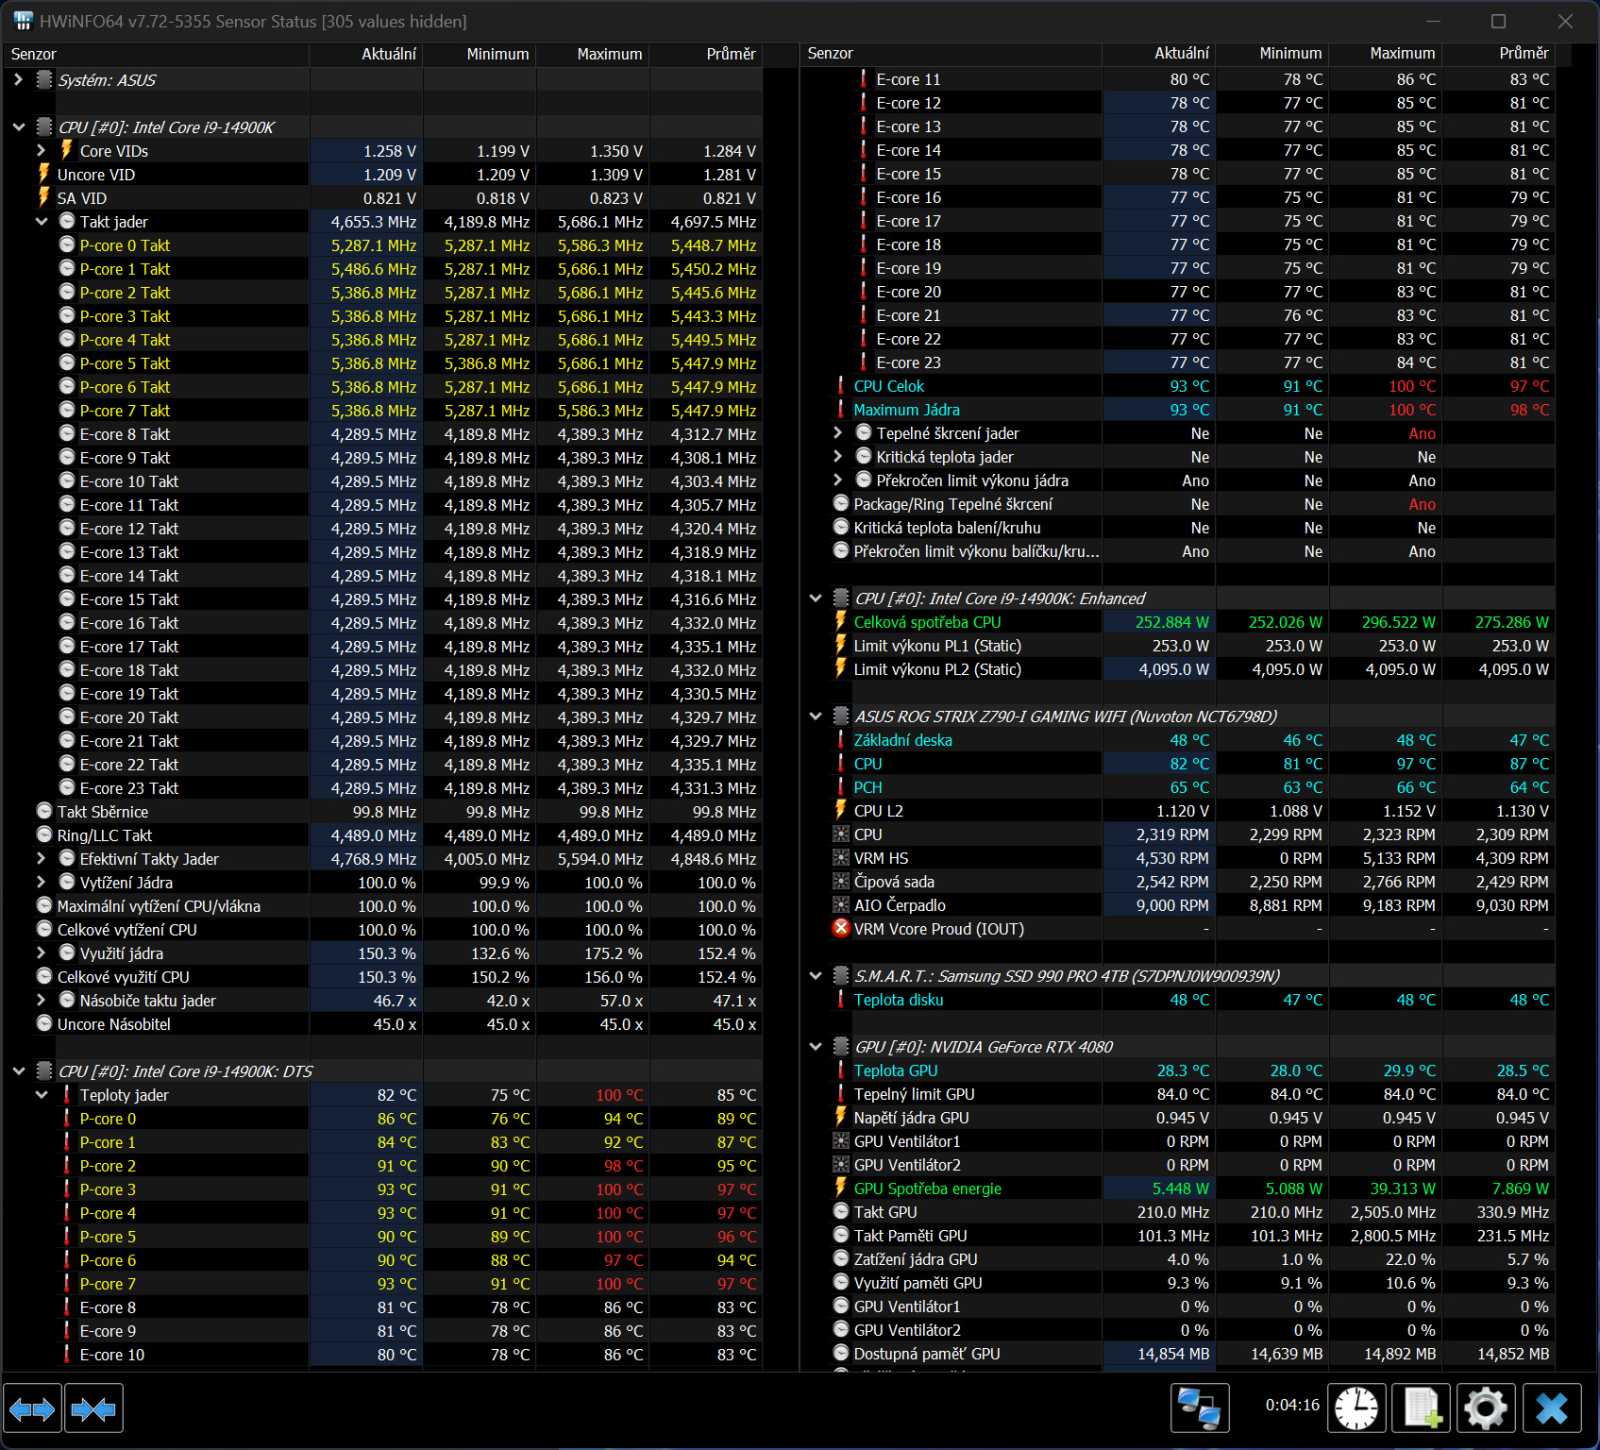
Task: Expand the Systém: ASUS group
Action: coord(19,79)
